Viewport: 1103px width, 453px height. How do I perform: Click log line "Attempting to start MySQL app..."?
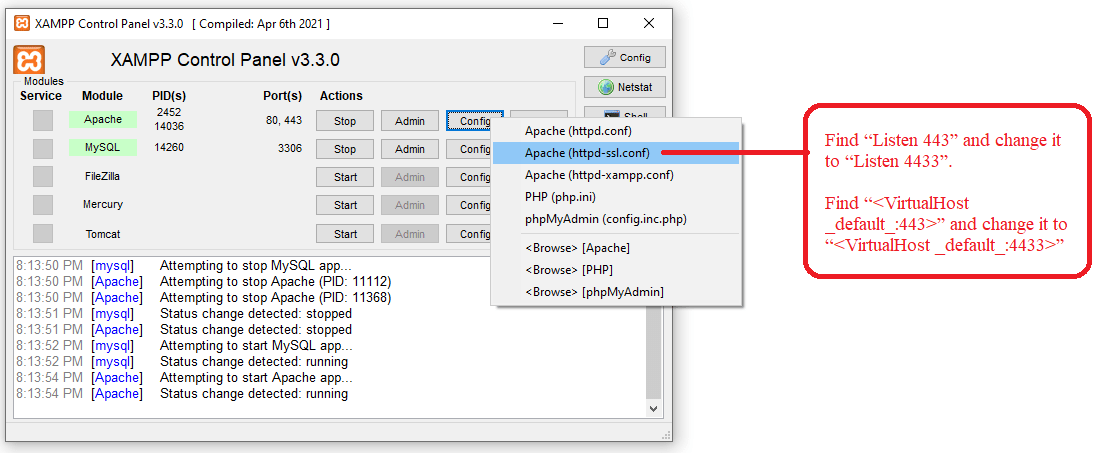(256, 345)
